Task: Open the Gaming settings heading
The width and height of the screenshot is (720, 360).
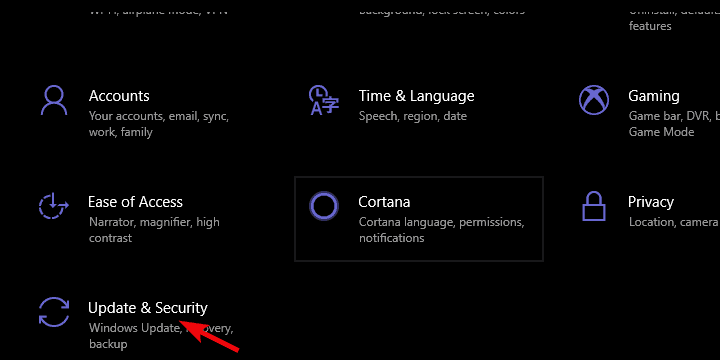Action: pyautogui.click(x=653, y=96)
